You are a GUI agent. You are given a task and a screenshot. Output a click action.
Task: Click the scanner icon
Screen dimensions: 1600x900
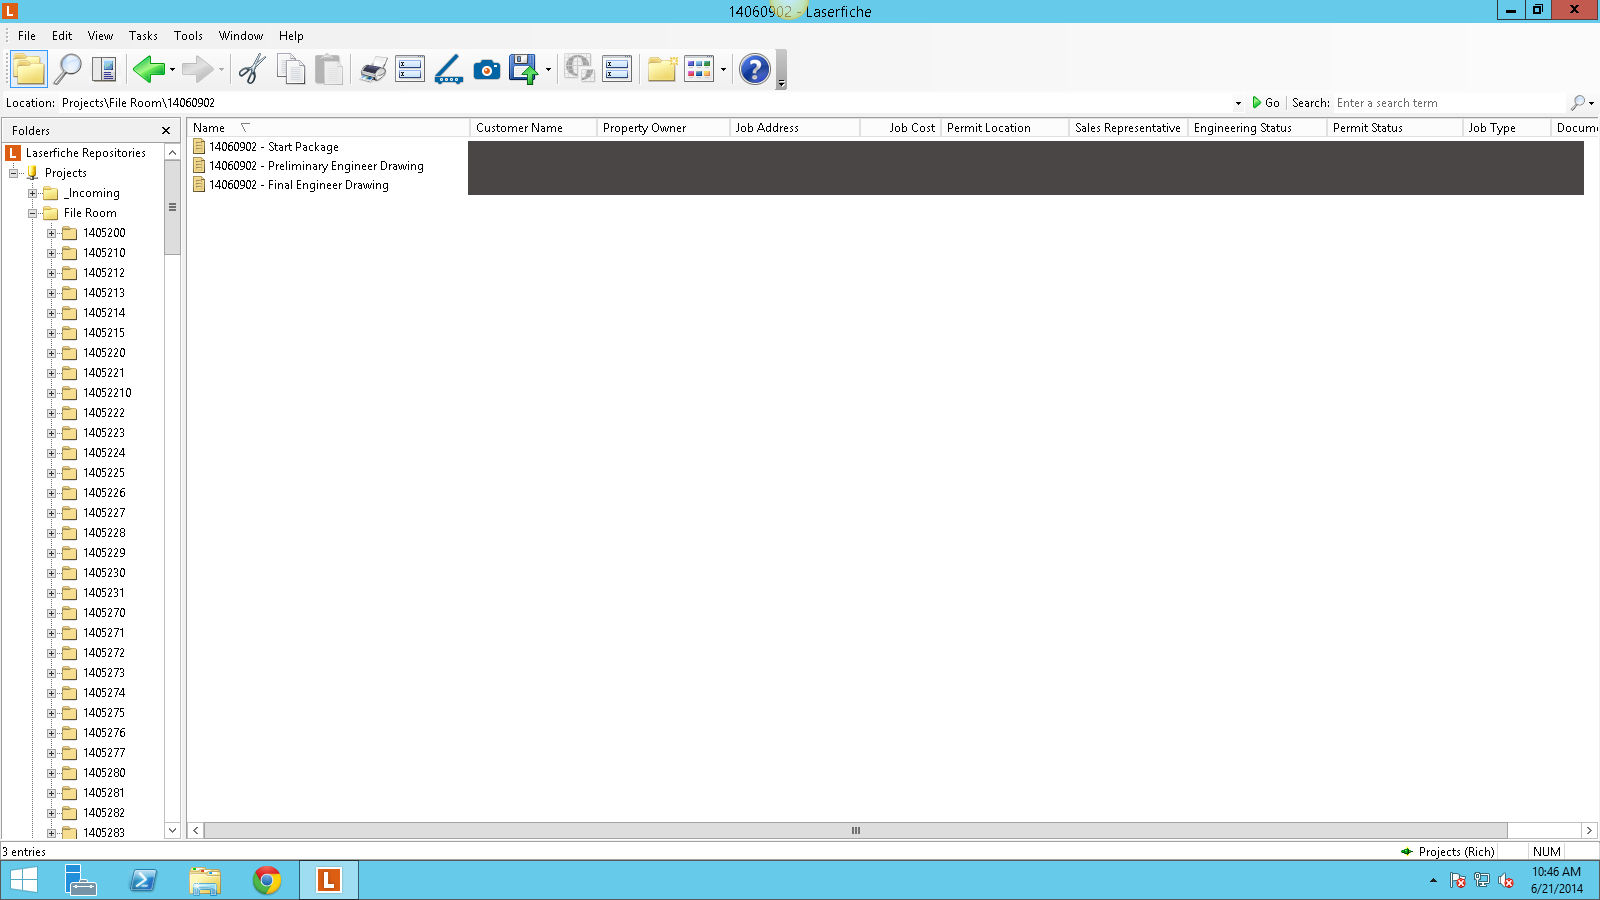pyautogui.click(x=448, y=69)
